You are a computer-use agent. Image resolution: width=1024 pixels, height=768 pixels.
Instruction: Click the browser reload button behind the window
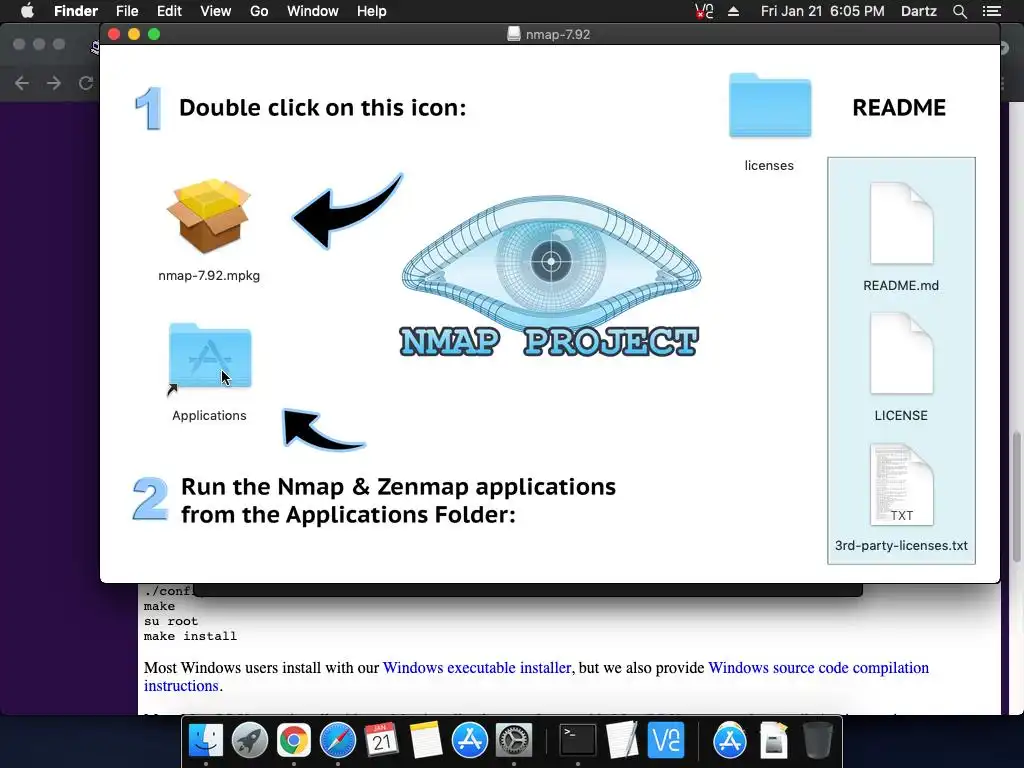click(x=86, y=83)
